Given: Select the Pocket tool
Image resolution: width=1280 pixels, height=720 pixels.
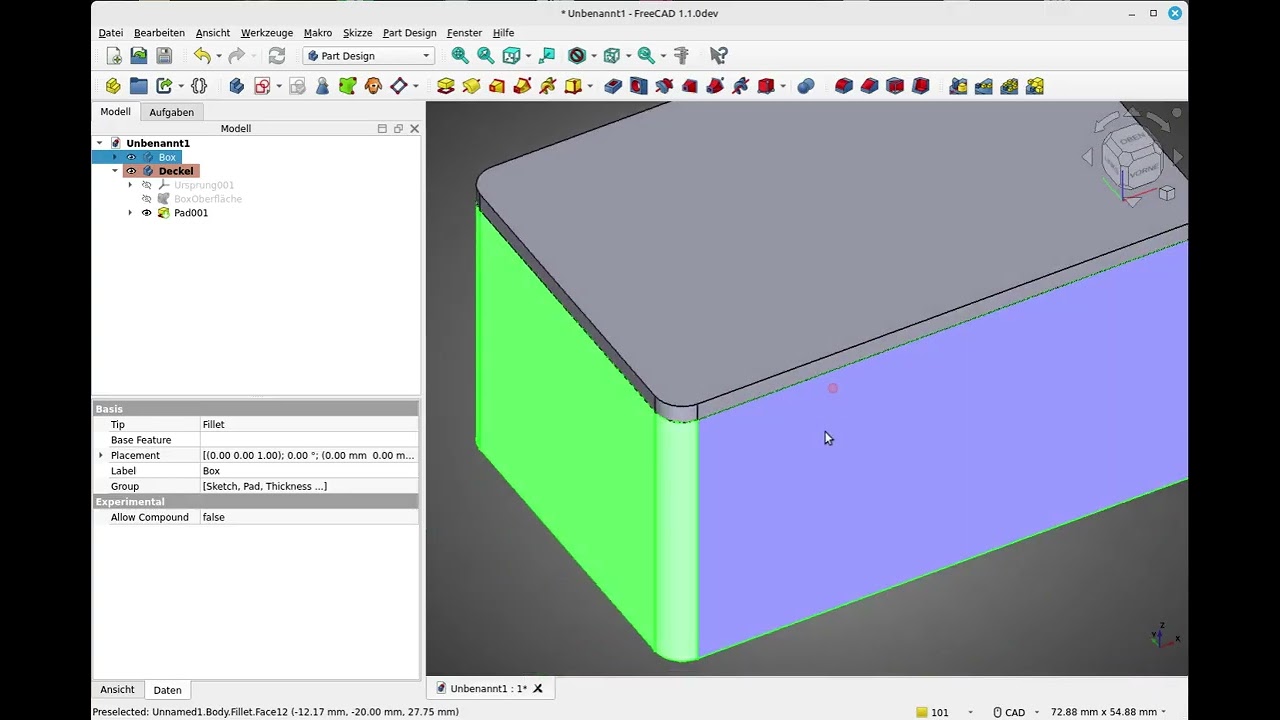Looking at the screenshot, I should [x=613, y=86].
